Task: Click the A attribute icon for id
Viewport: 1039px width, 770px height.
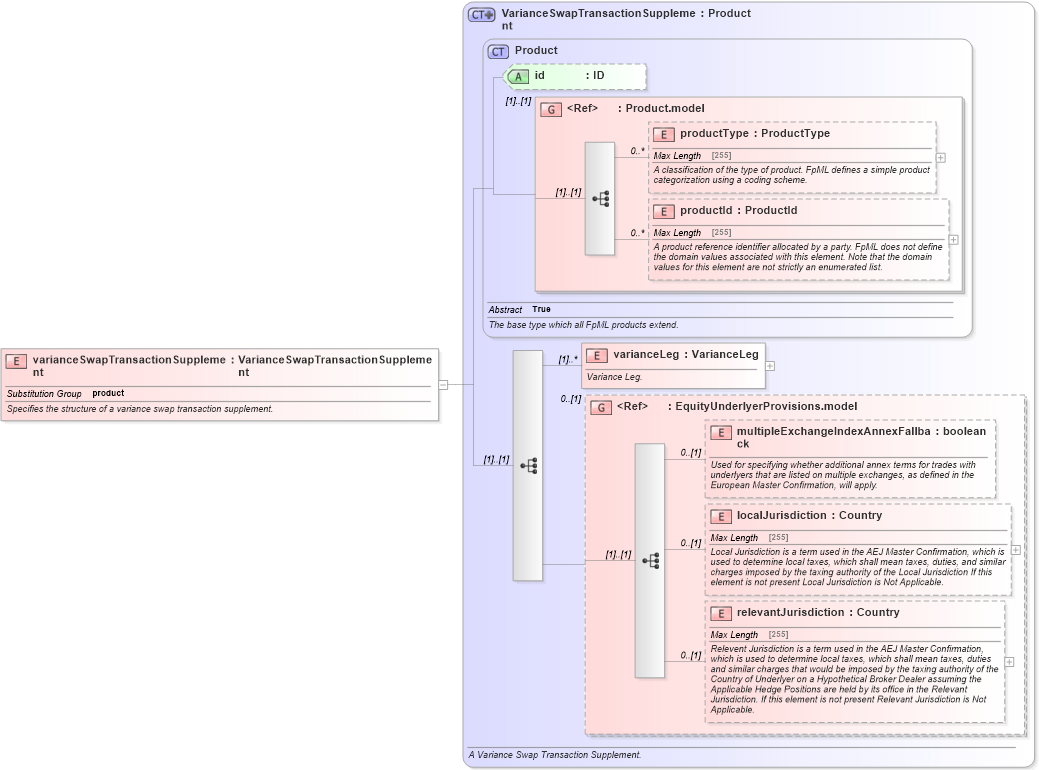Action: point(517,77)
